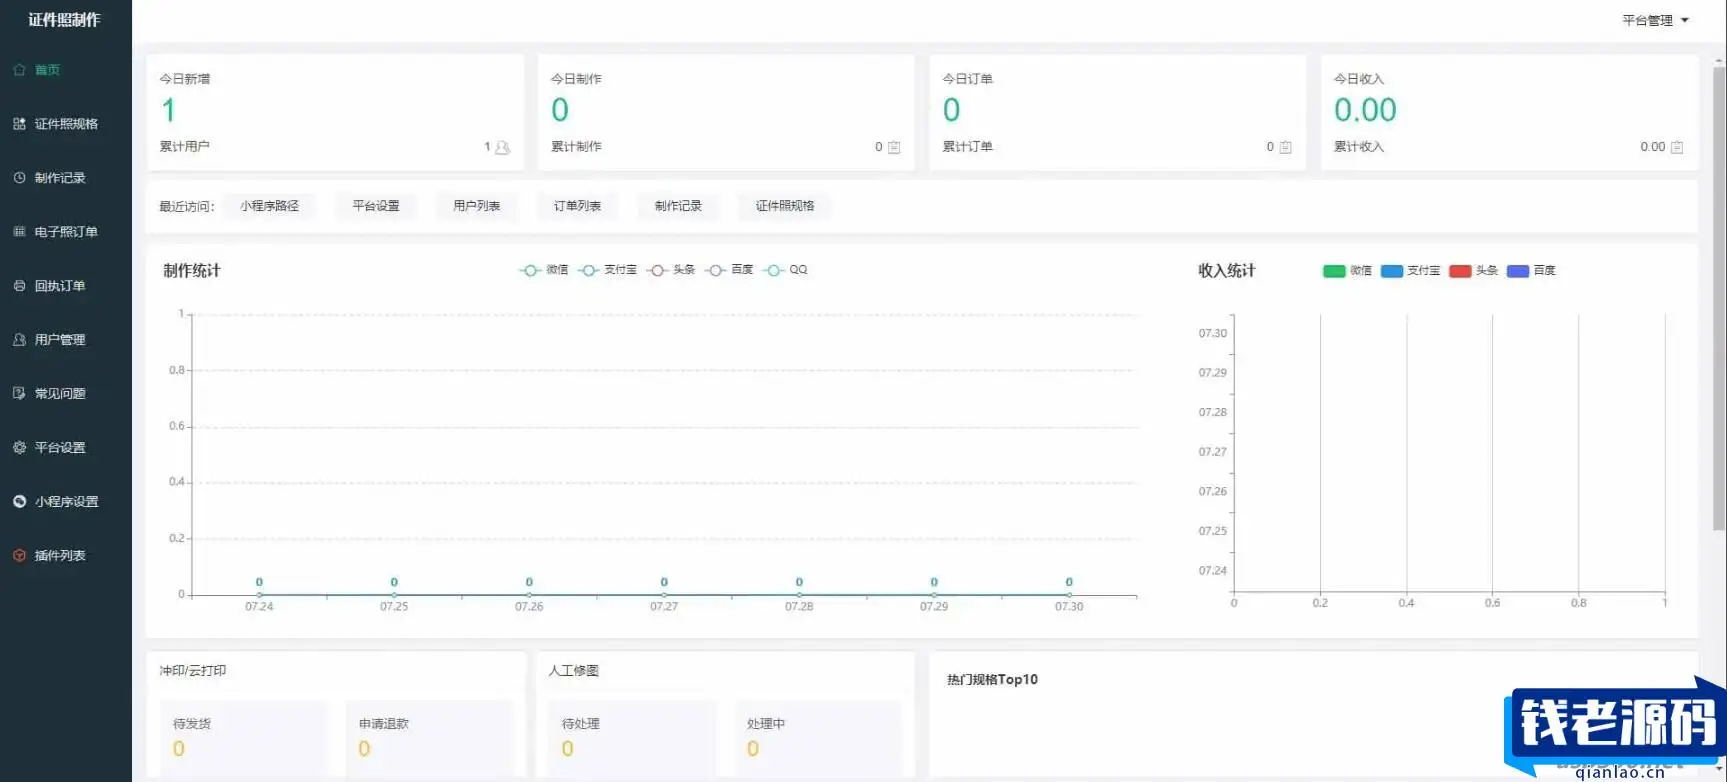The width and height of the screenshot is (1727, 782).
Task: Toggle QQ series in 制作统计 legend
Action: point(785,270)
